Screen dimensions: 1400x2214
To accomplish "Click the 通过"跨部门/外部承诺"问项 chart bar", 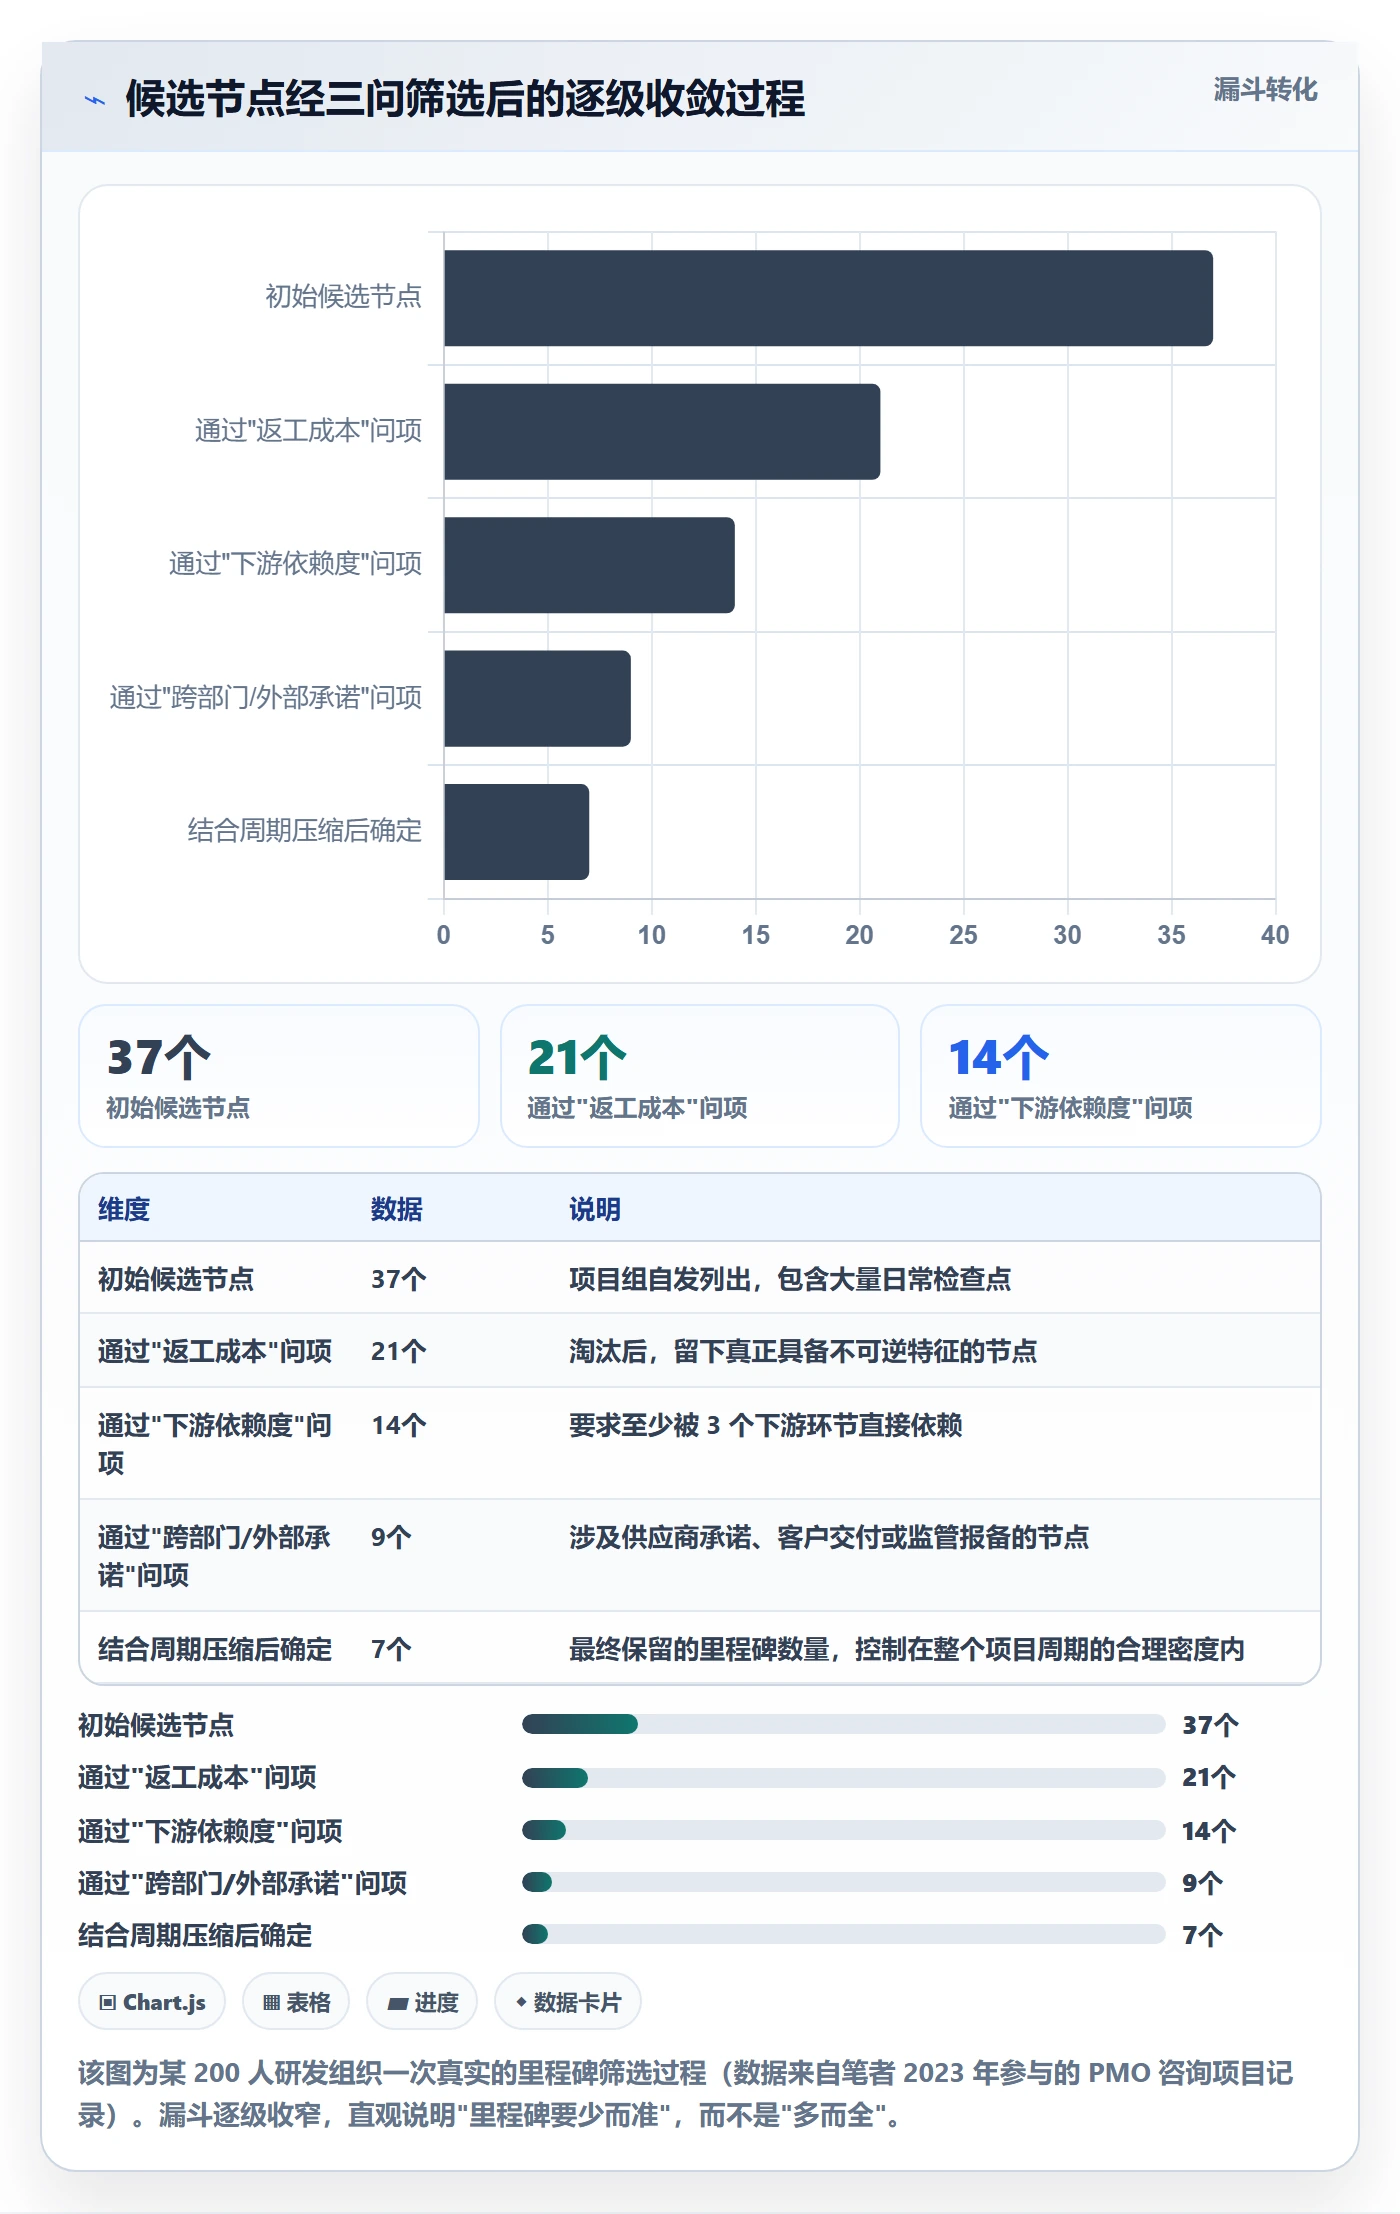I will pos(537,698).
